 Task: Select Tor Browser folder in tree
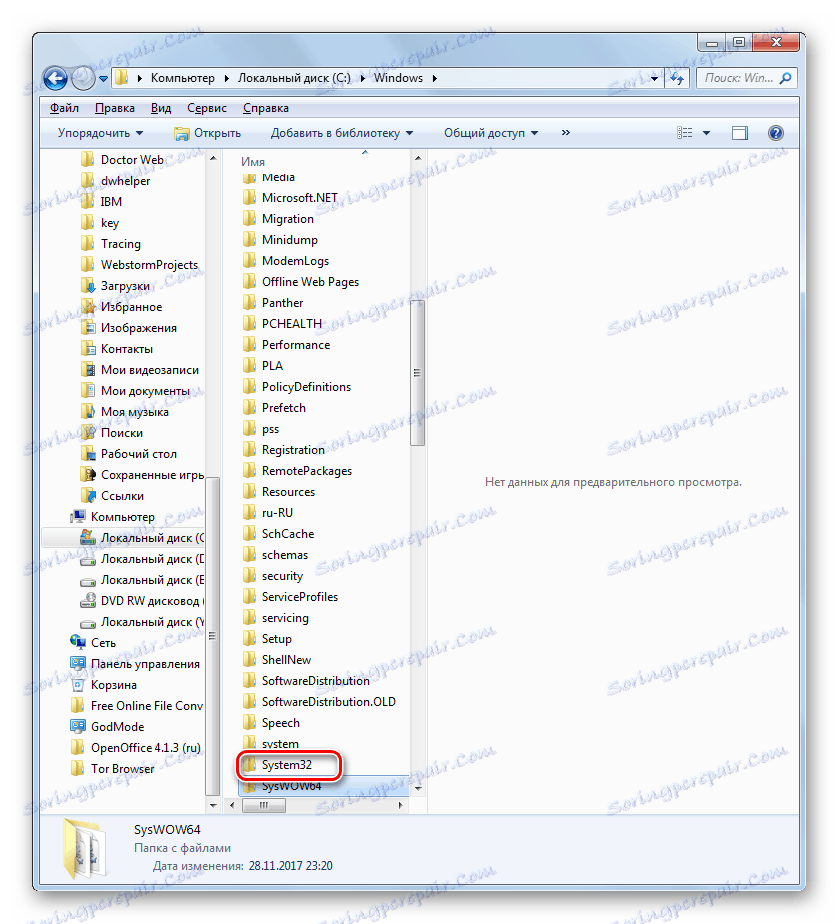[112, 768]
